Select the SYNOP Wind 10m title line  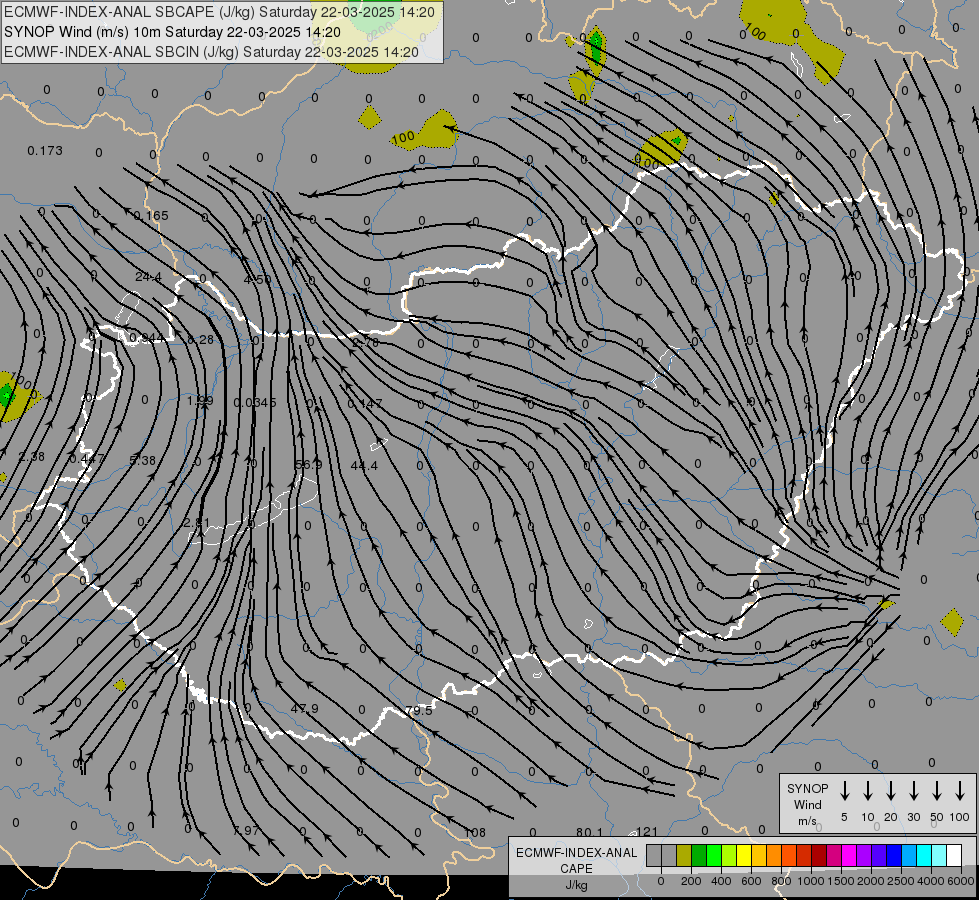point(172,32)
